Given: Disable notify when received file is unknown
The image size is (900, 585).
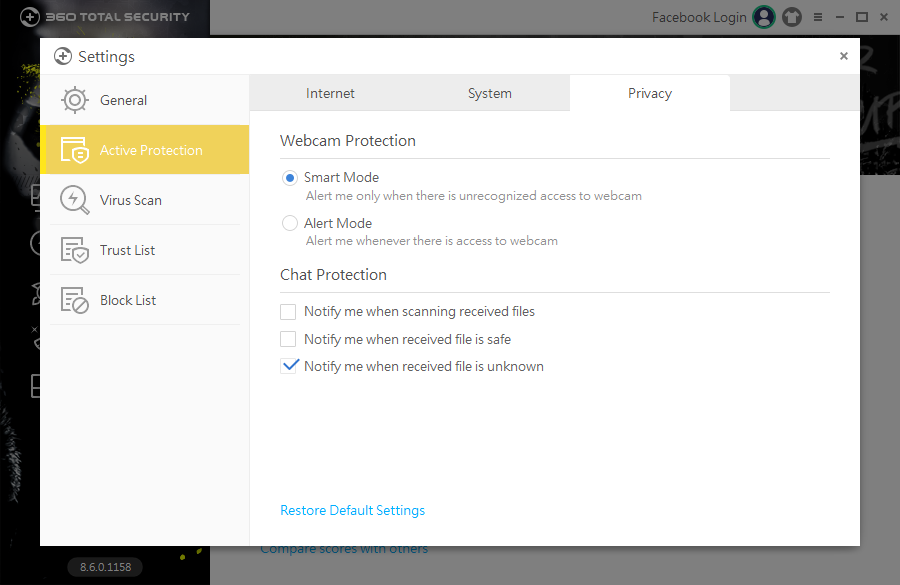Looking at the screenshot, I should click(289, 366).
